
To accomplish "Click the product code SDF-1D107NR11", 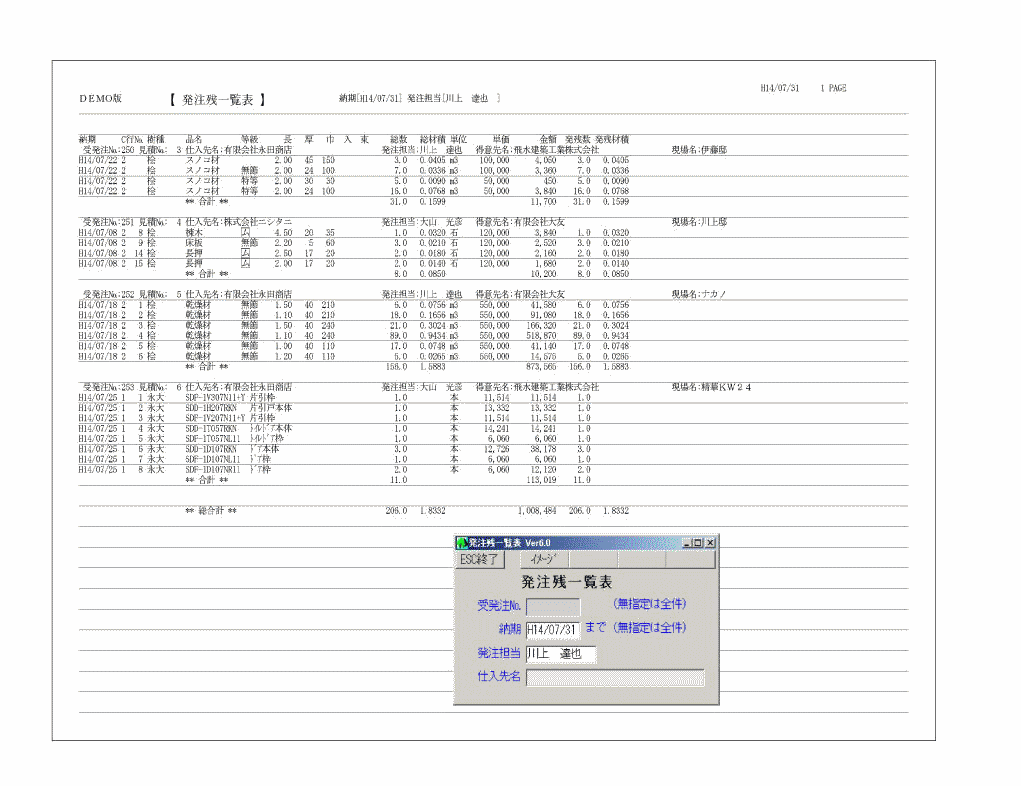I will click(213, 470).
